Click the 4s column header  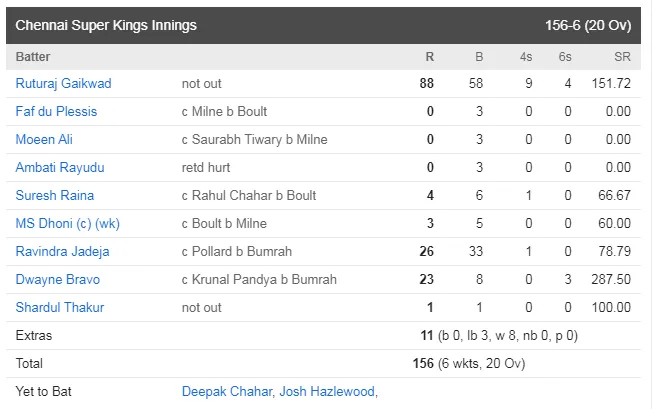(x=526, y=57)
